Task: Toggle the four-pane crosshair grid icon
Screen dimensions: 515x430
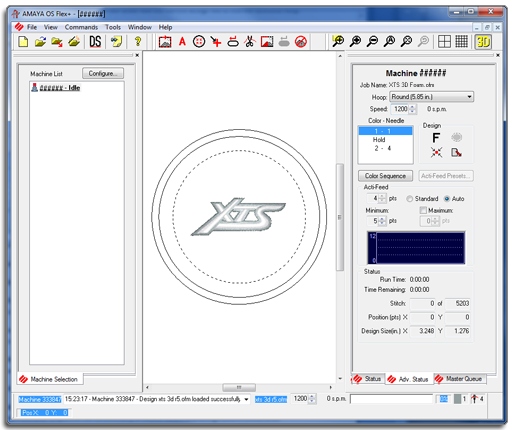Action: pos(444,42)
